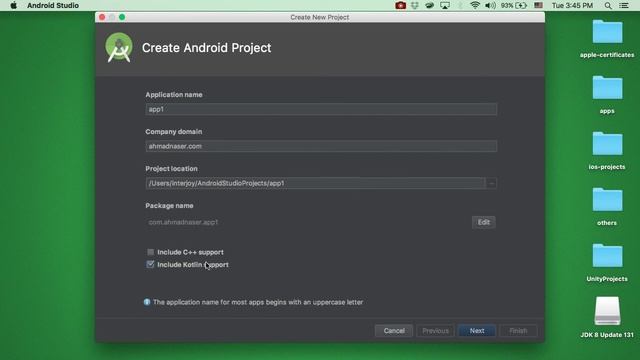The width and height of the screenshot is (640, 360).
Task: Click the AirPlay display menu bar icon
Action: pos(445,5)
